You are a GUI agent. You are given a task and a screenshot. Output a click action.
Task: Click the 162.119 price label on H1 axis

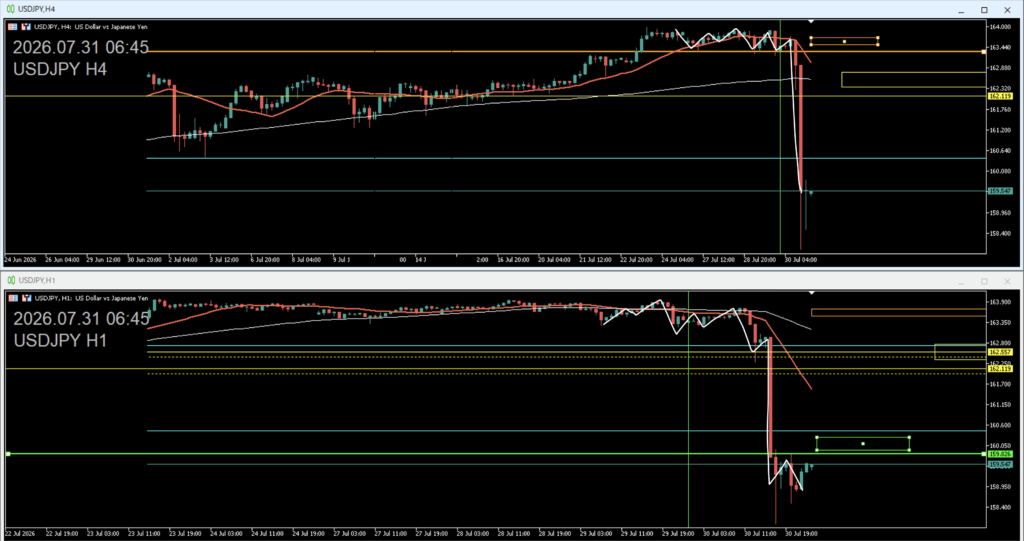(1000, 369)
